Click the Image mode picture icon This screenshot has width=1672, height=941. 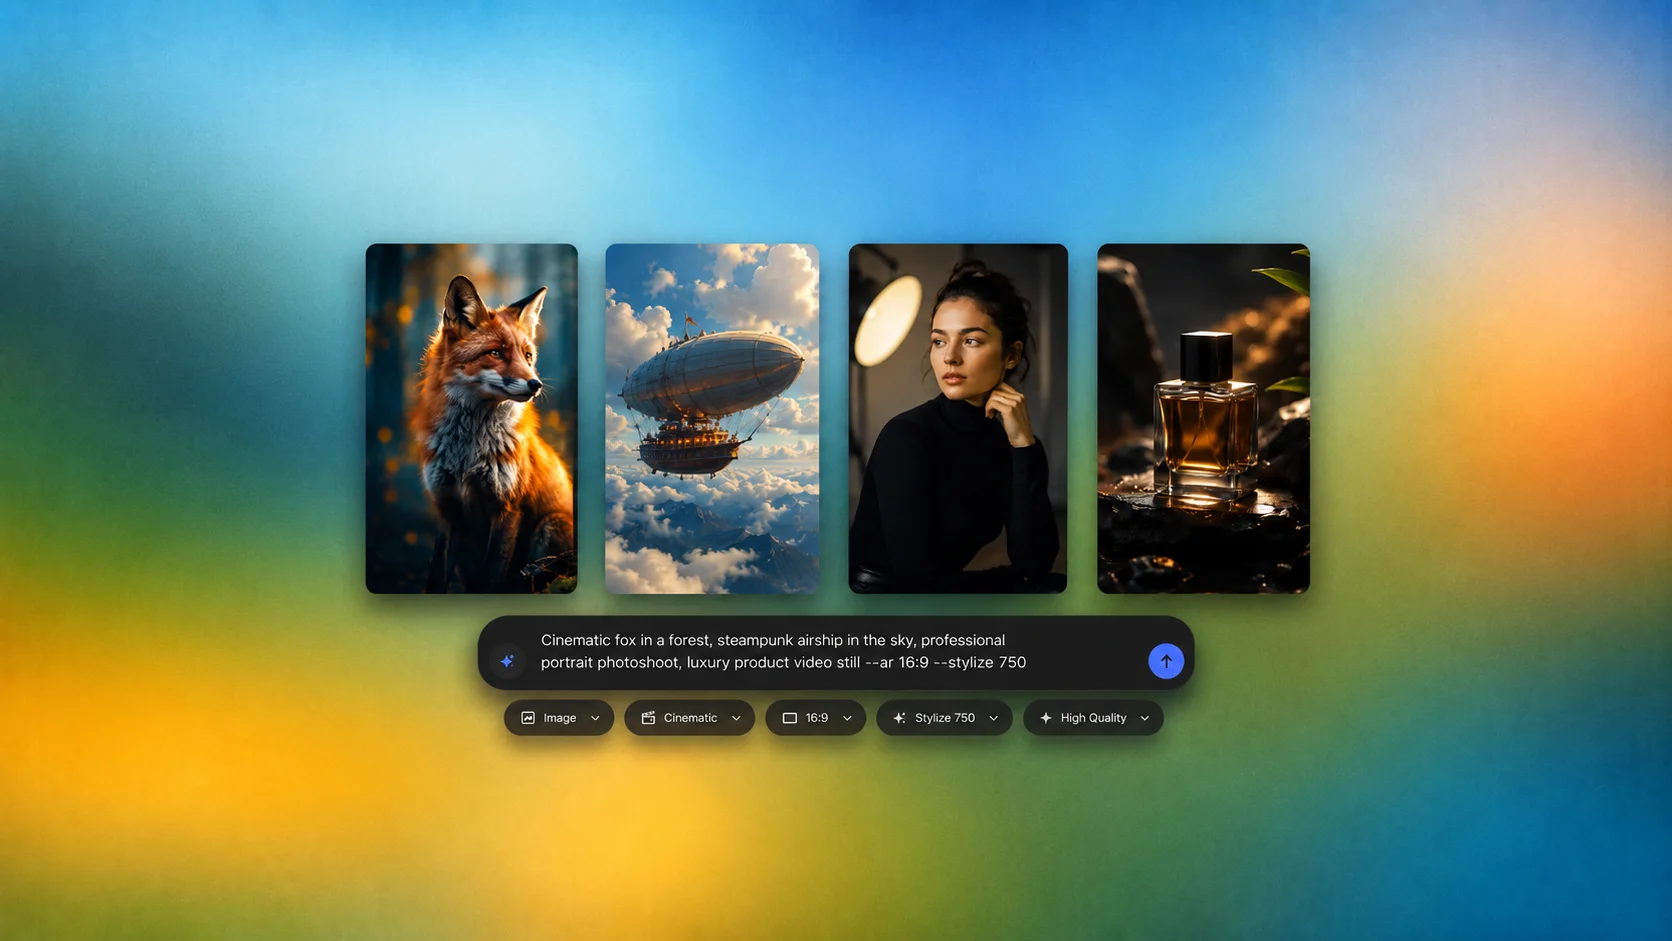528,718
